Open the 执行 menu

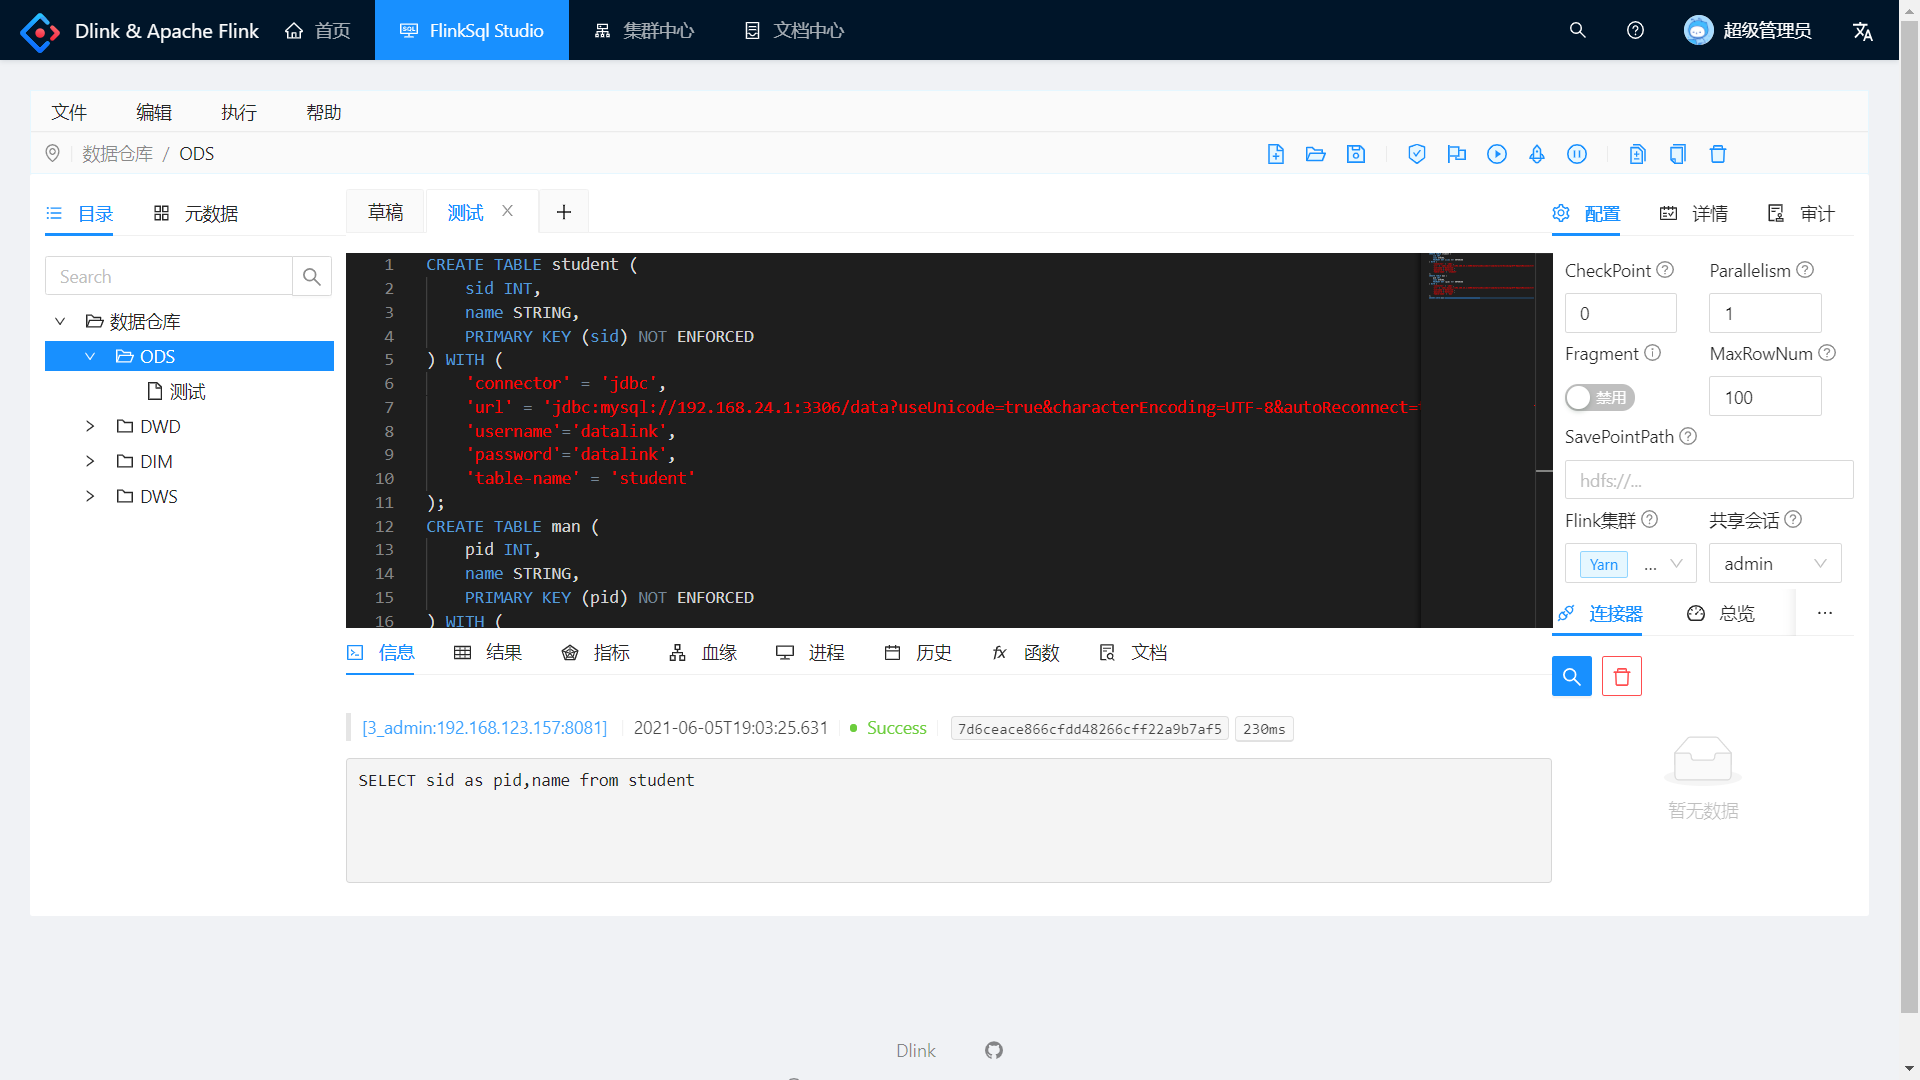tap(239, 113)
